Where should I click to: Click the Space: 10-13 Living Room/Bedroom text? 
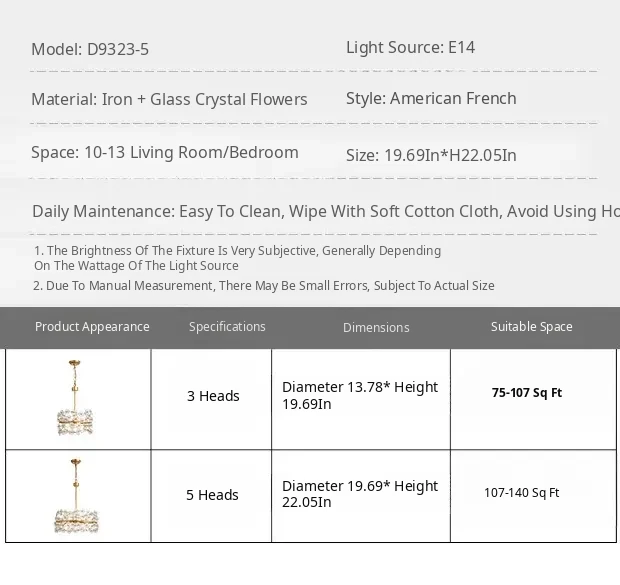165,153
